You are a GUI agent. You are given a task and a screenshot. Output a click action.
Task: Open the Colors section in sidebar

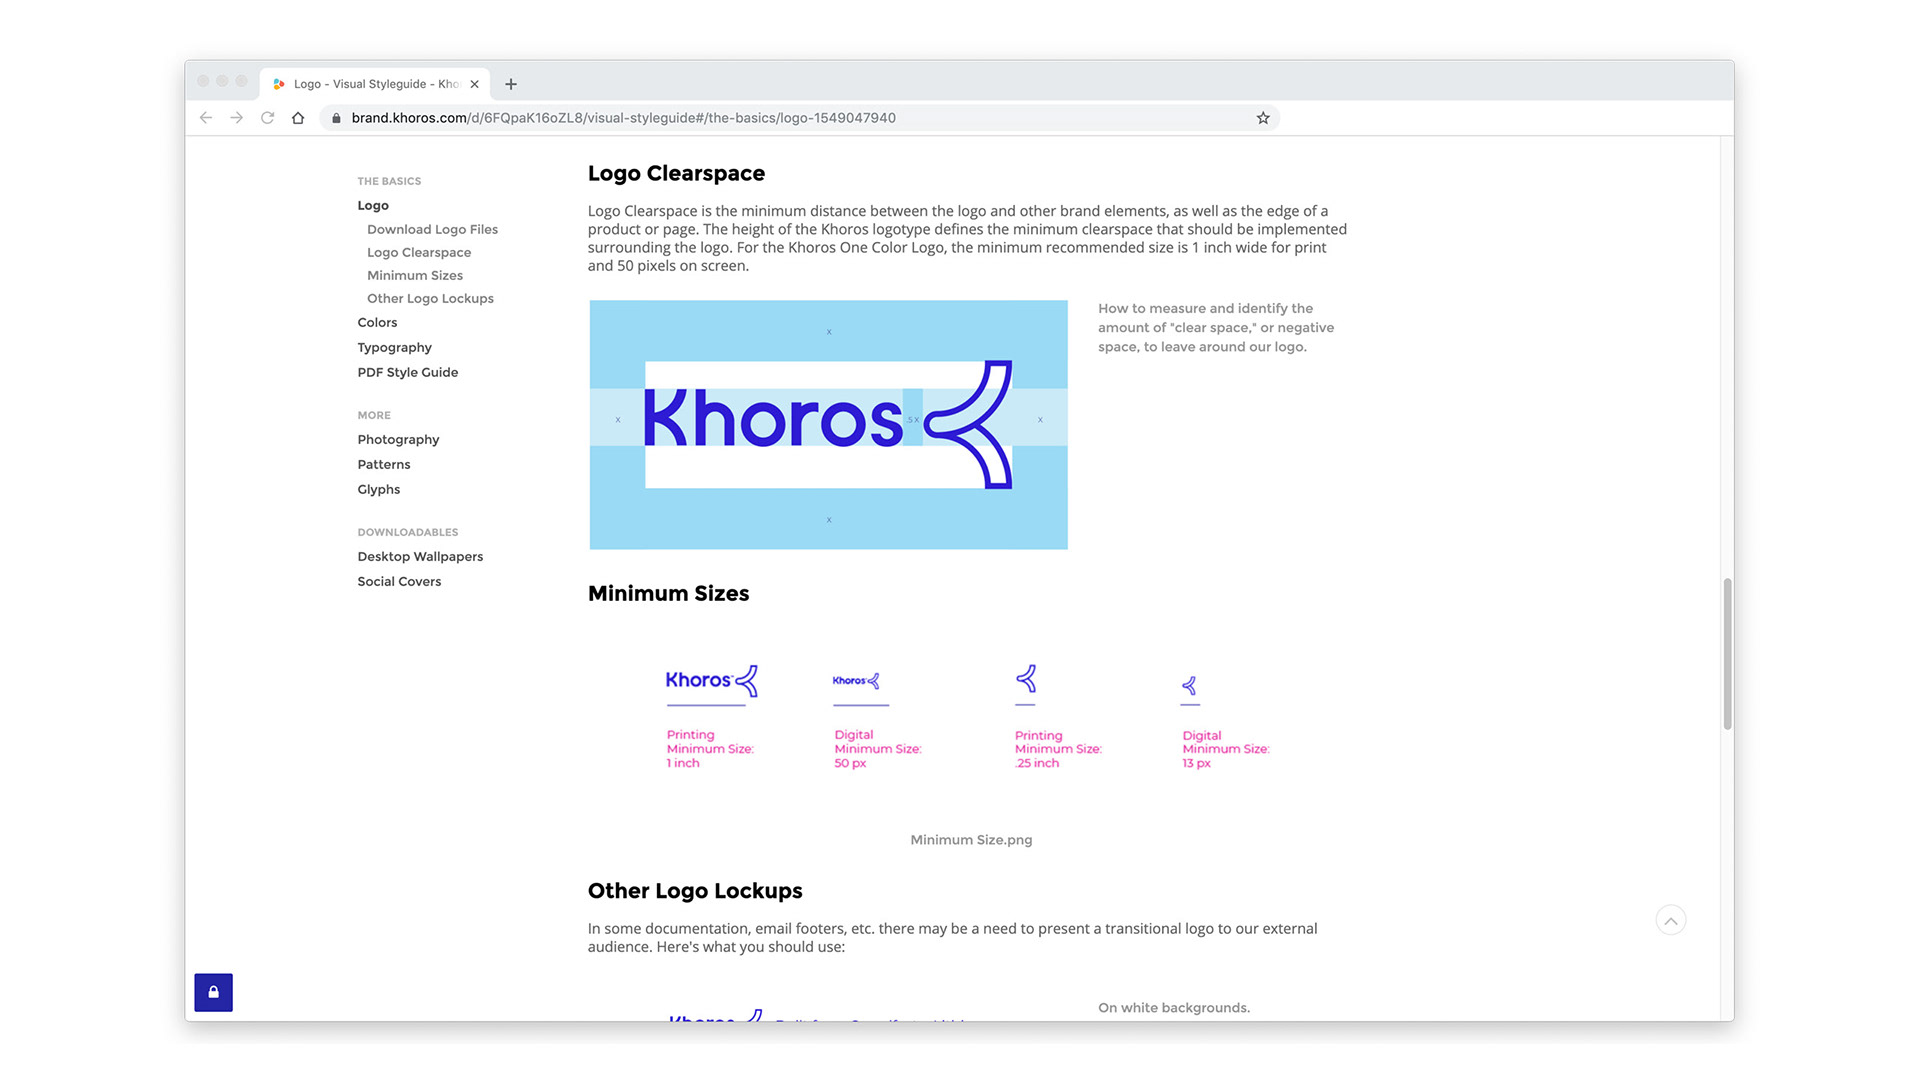tap(377, 322)
